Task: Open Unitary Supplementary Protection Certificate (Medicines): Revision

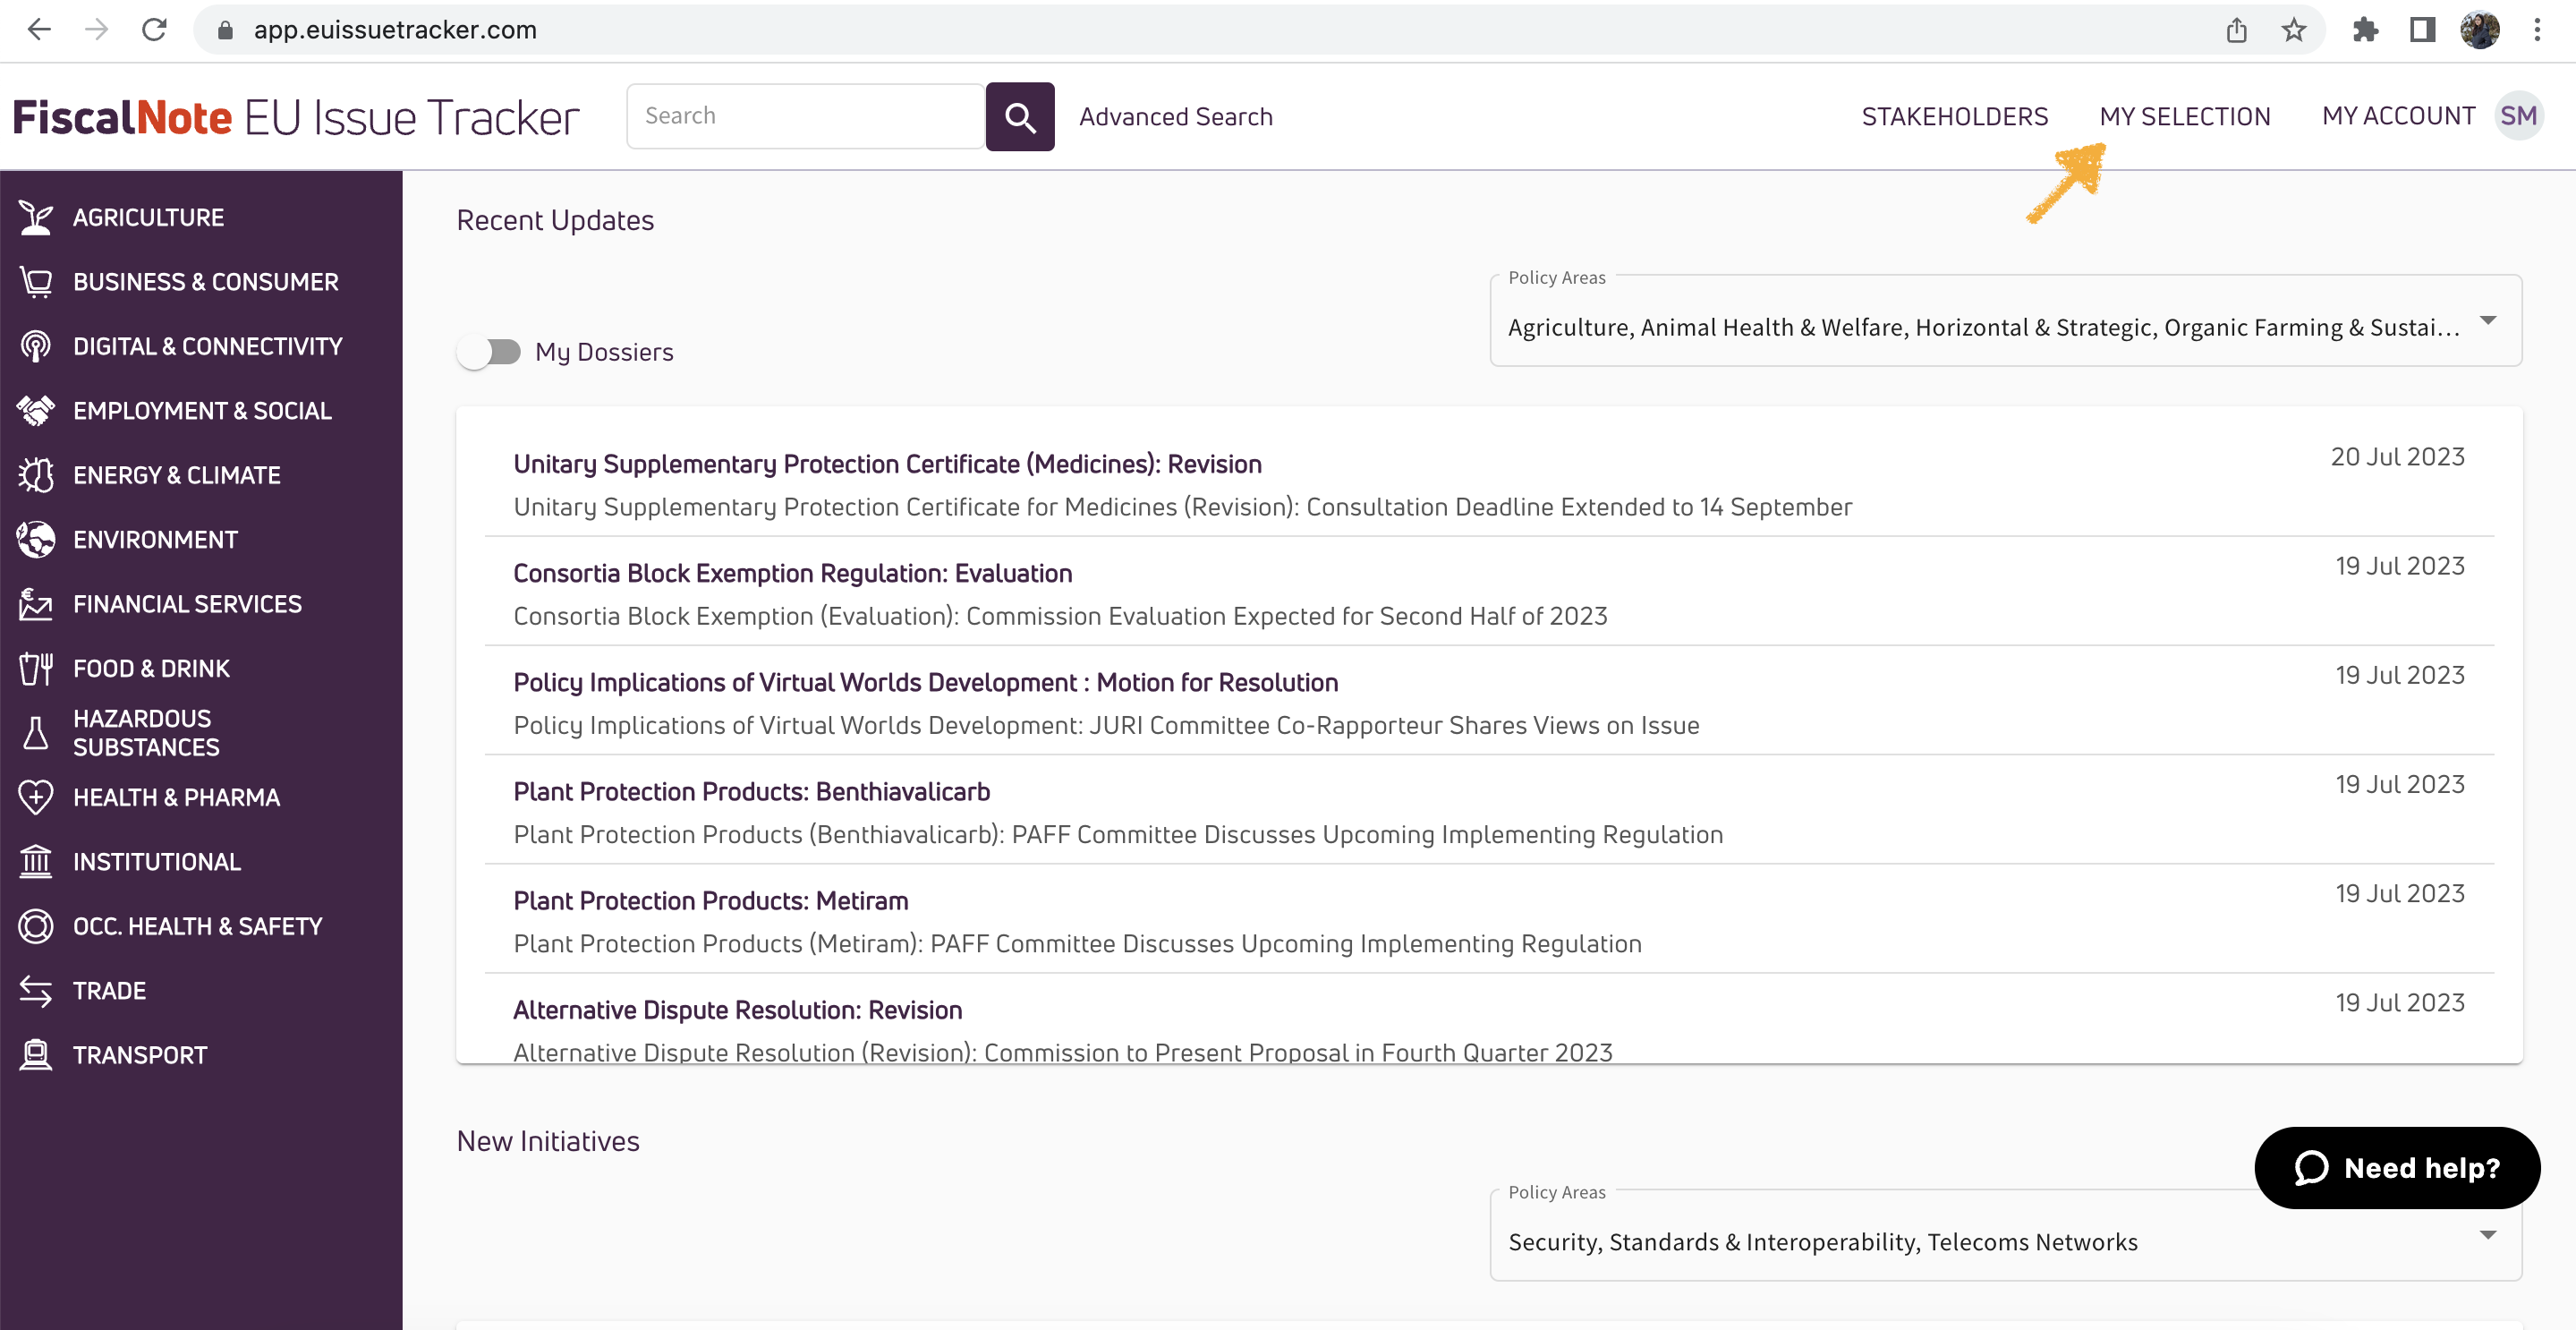Action: click(887, 464)
